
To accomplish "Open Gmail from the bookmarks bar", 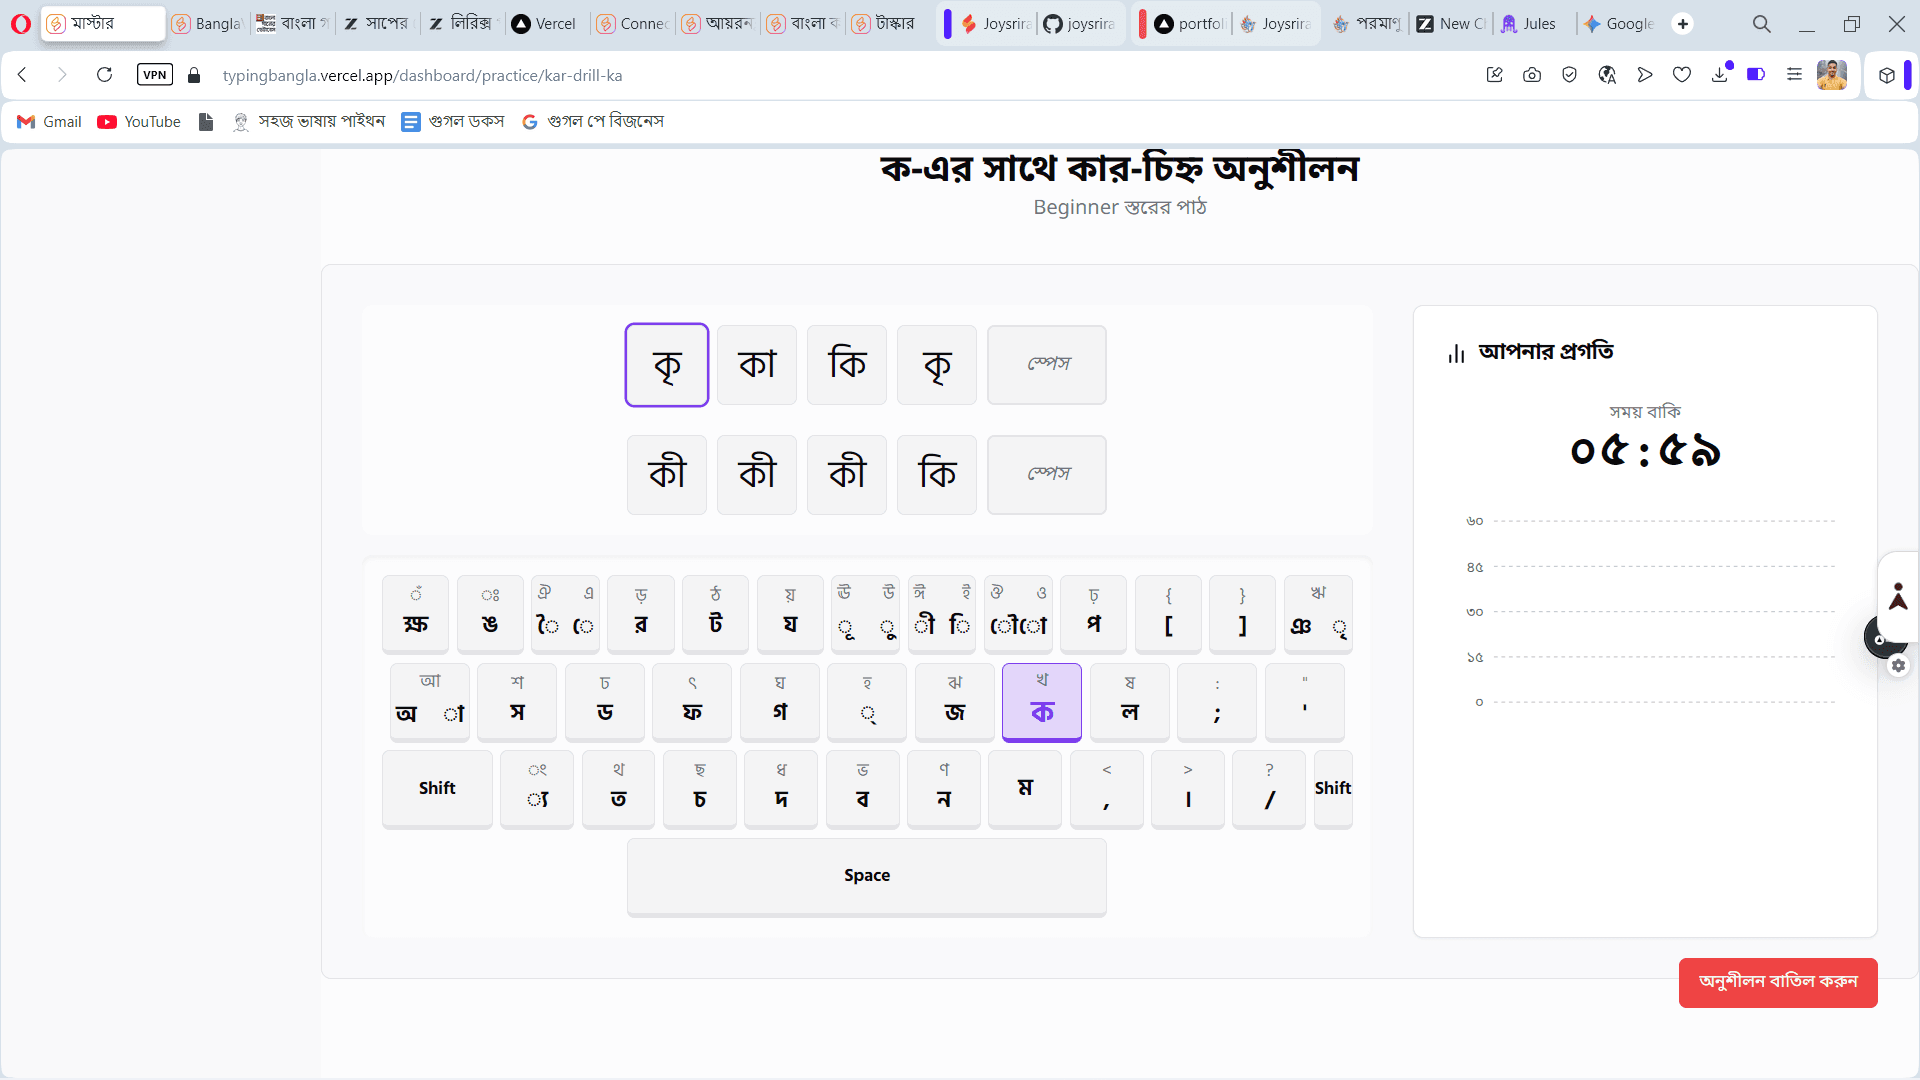I will click(x=48, y=121).
